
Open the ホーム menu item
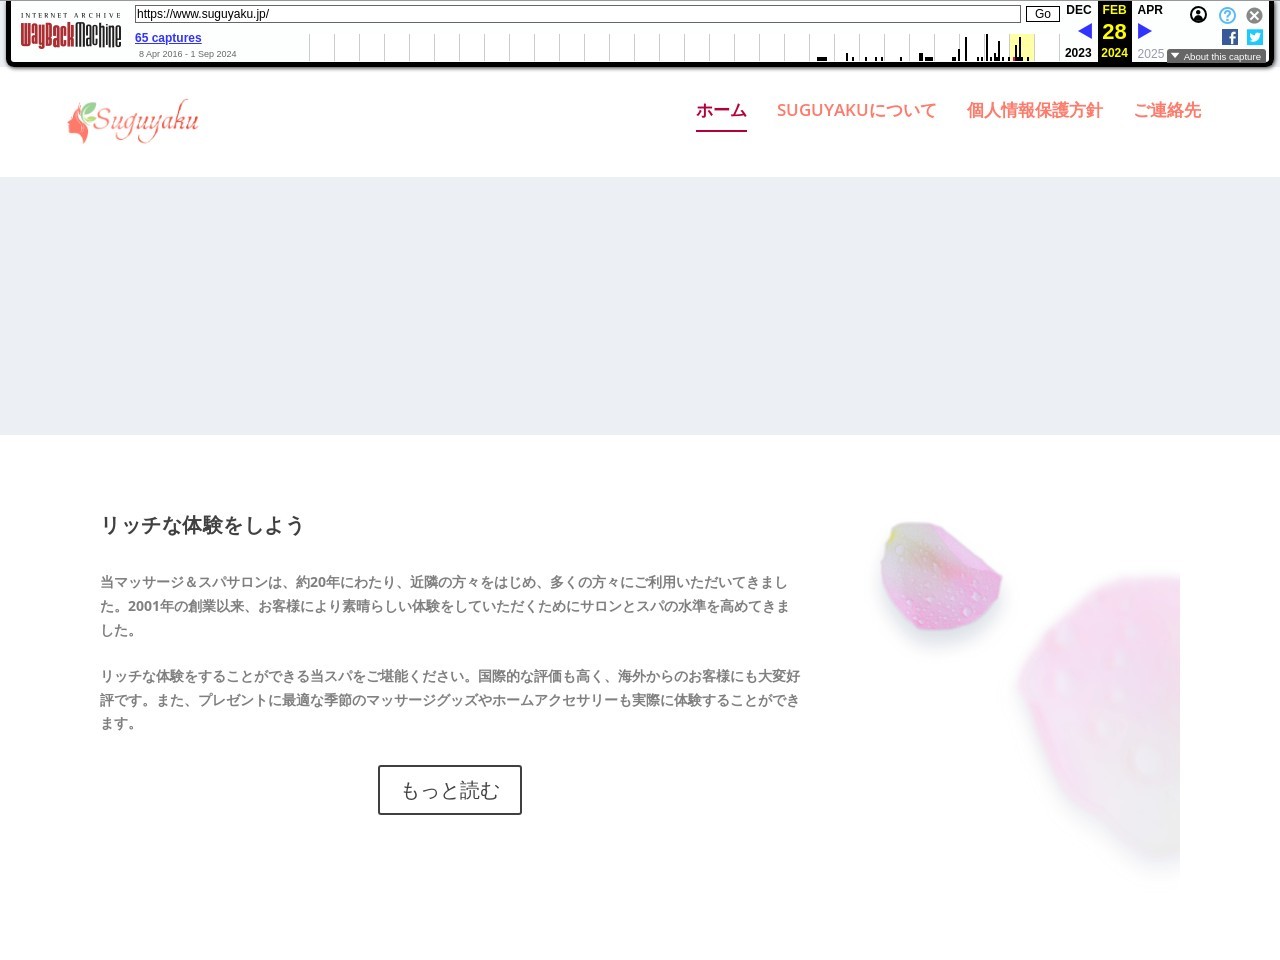coord(721,111)
